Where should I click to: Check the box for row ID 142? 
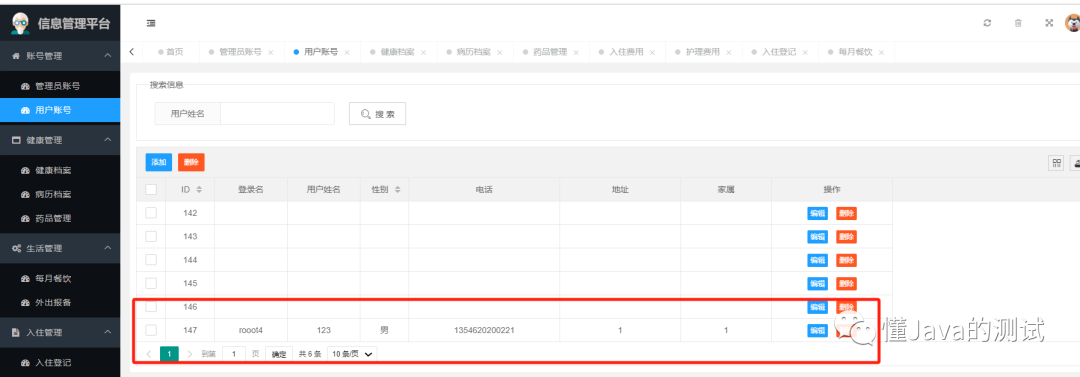coord(151,213)
